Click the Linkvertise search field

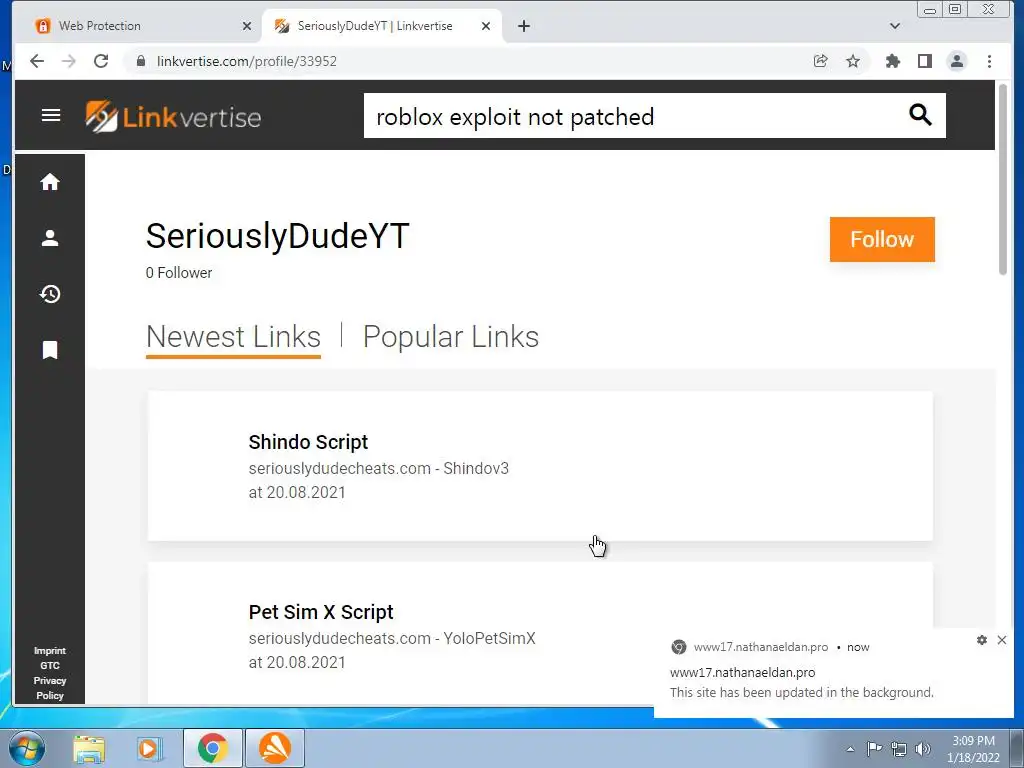(x=633, y=116)
